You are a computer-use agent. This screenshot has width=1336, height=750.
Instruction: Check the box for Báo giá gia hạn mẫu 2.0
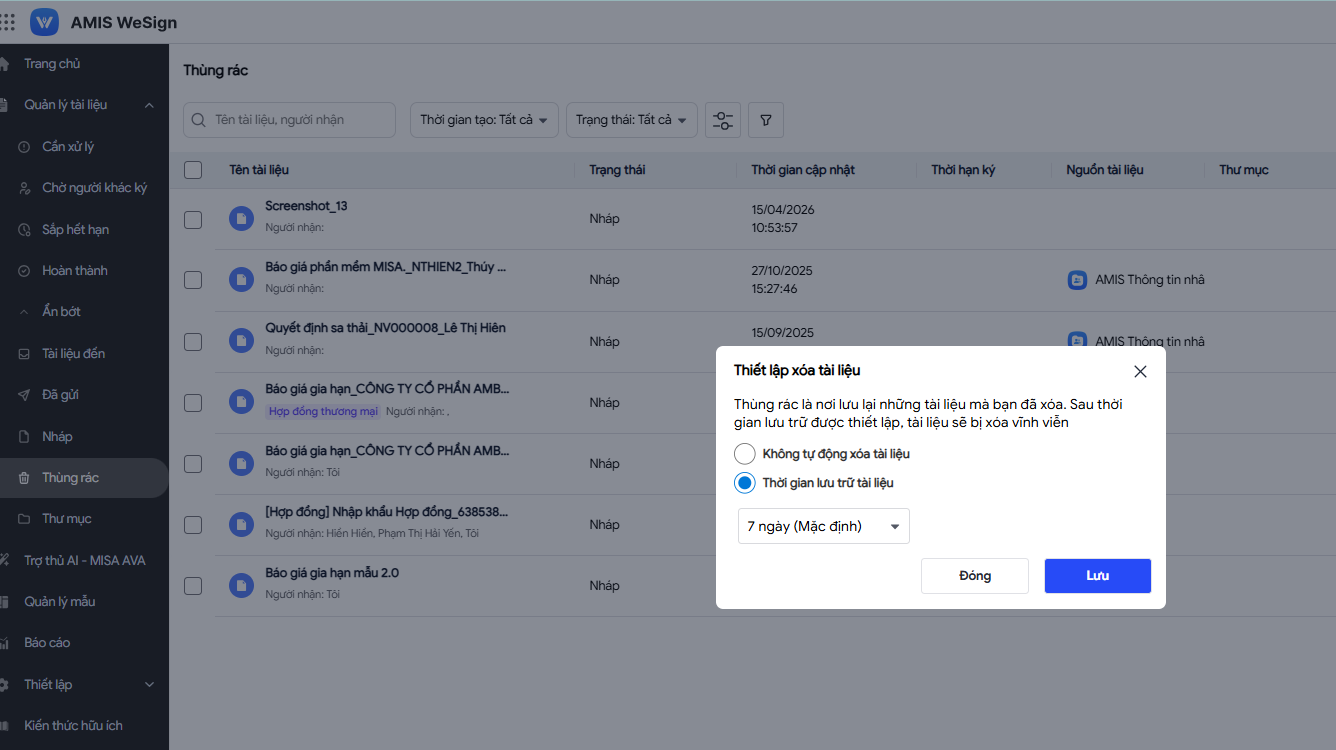click(193, 586)
